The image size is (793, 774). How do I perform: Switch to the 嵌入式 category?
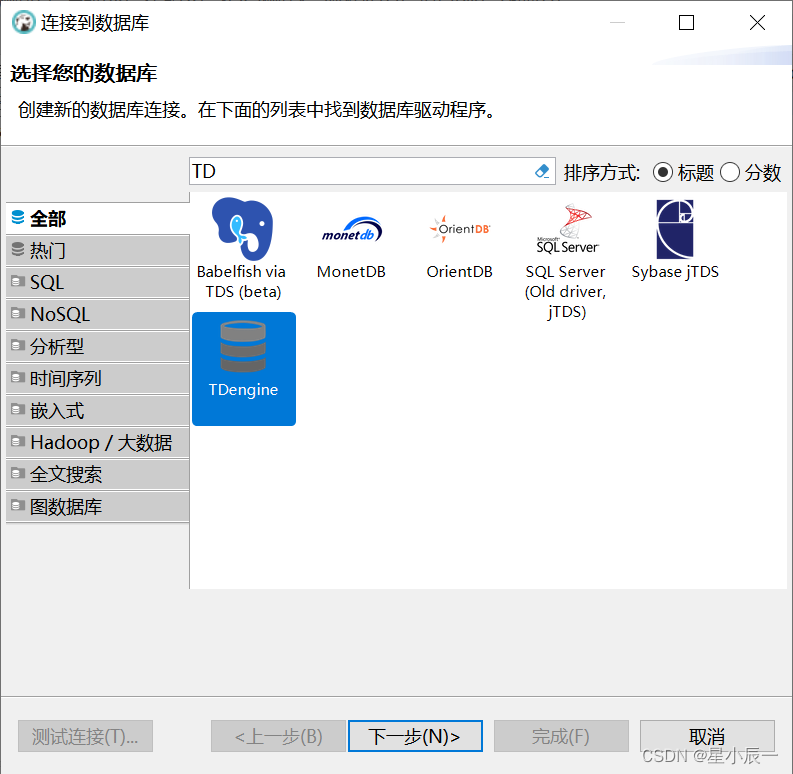(98, 410)
